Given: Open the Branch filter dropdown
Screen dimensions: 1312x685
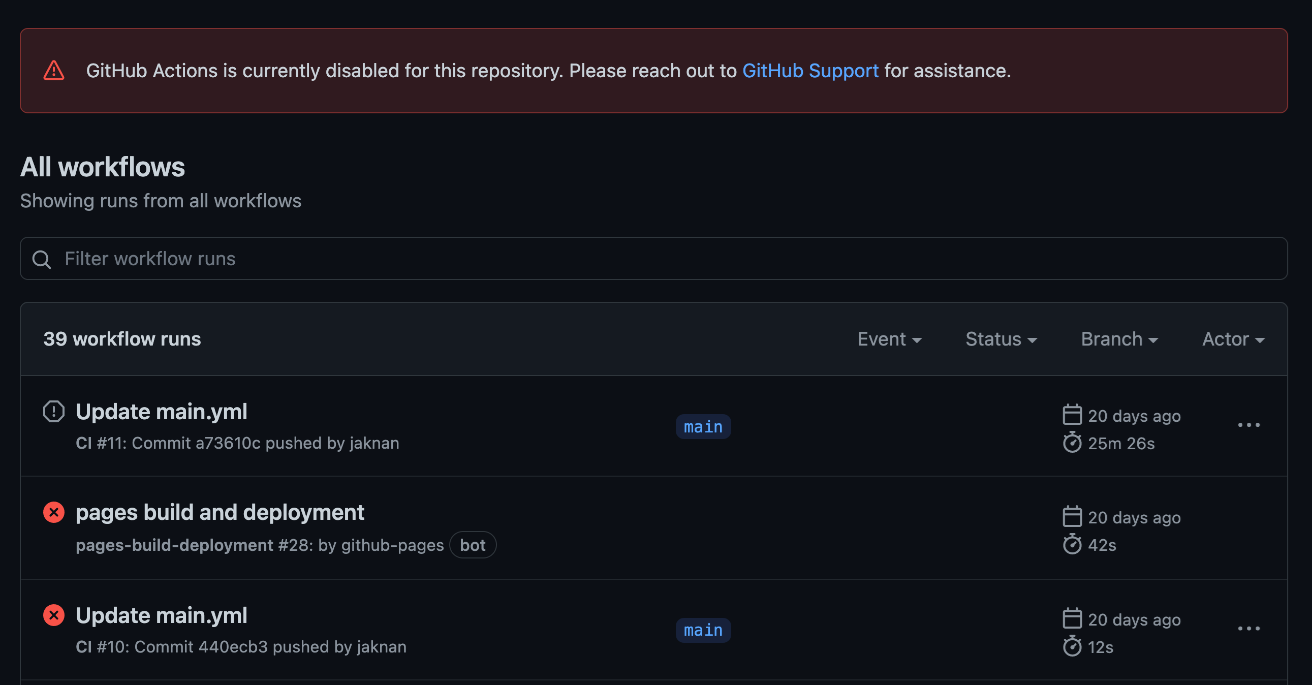Looking at the screenshot, I should tap(1119, 340).
